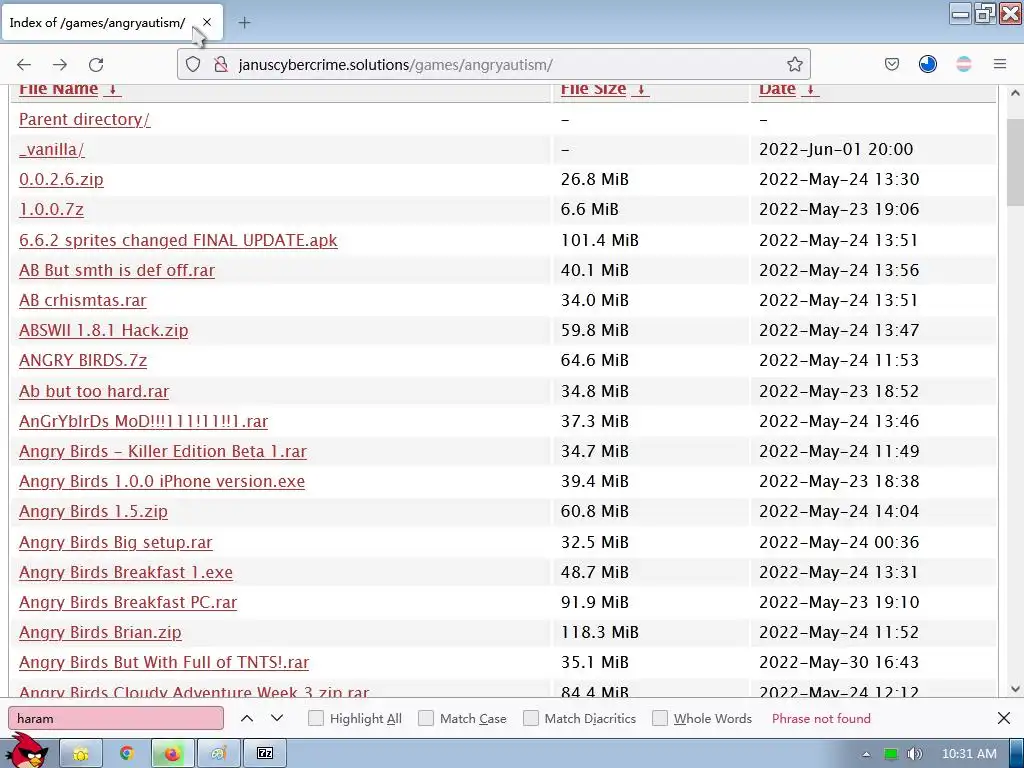
Task: Open the tracking protection shield icon
Action: click(193, 64)
